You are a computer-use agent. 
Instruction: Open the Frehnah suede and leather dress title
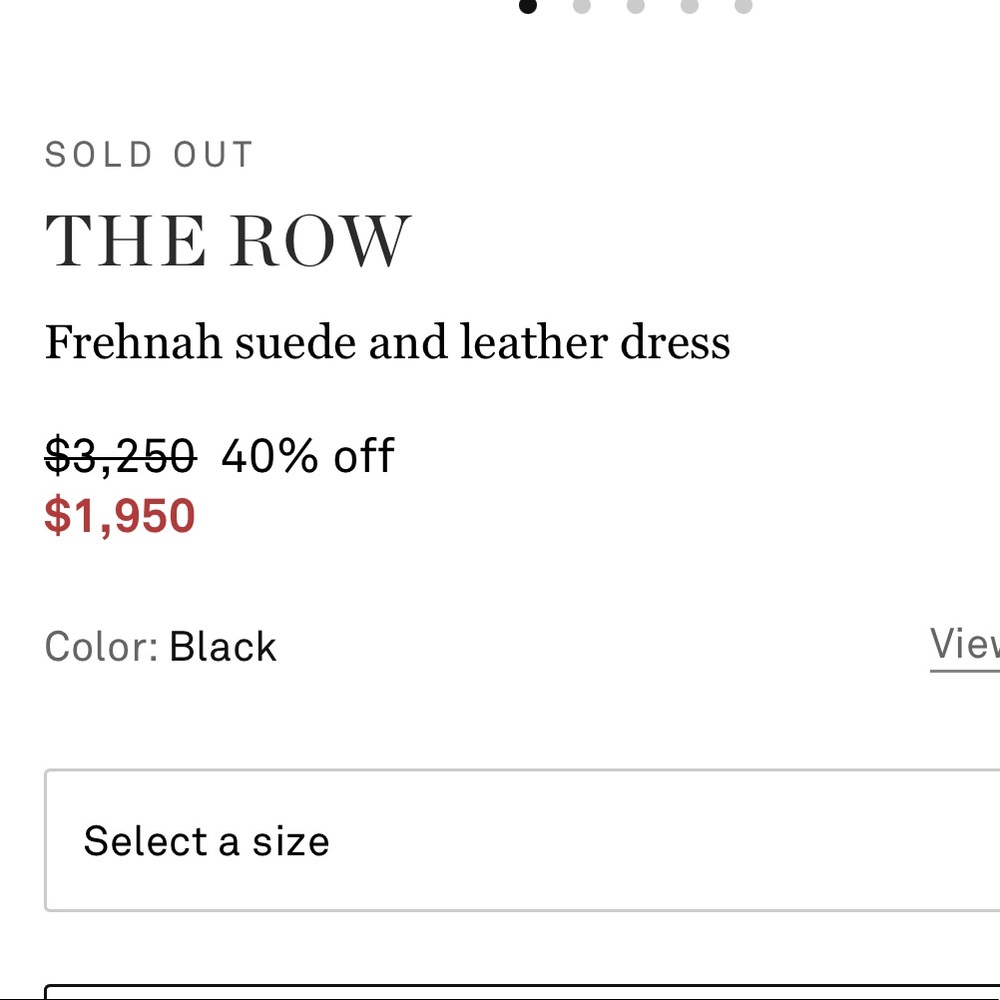[x=388, y=342]
